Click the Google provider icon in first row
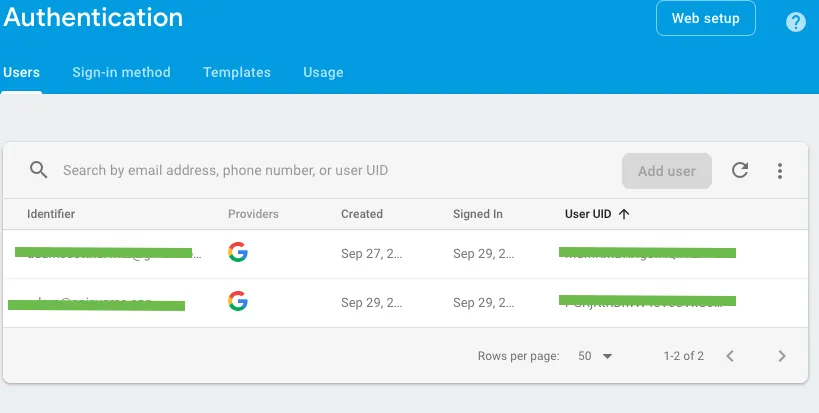Viewport: 819px width, 413px height. coord(237,253)
